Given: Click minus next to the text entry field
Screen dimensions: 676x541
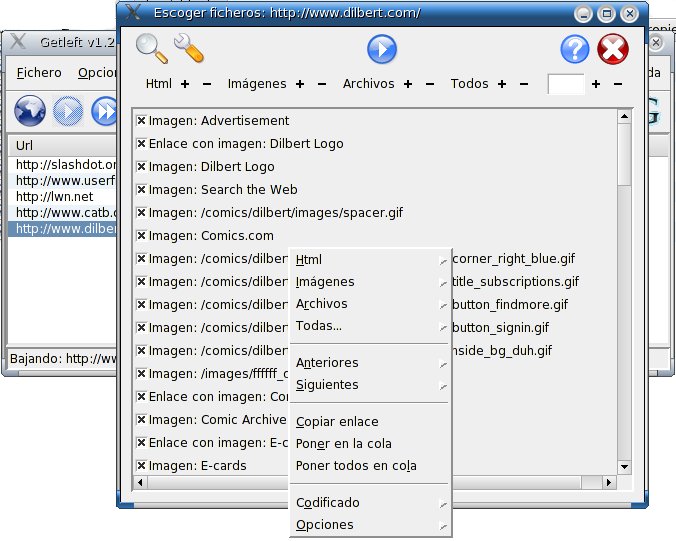Looking at the screenshot, I should coord(618,84).
